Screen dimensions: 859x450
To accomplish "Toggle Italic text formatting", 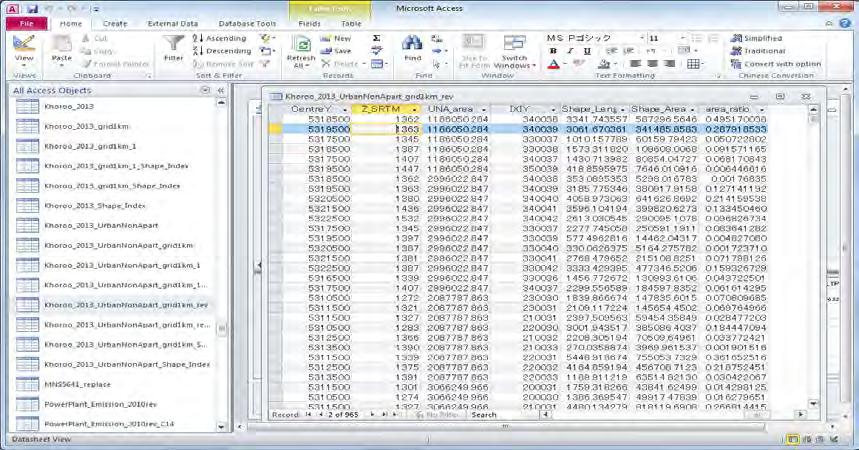I will (570, 51).
